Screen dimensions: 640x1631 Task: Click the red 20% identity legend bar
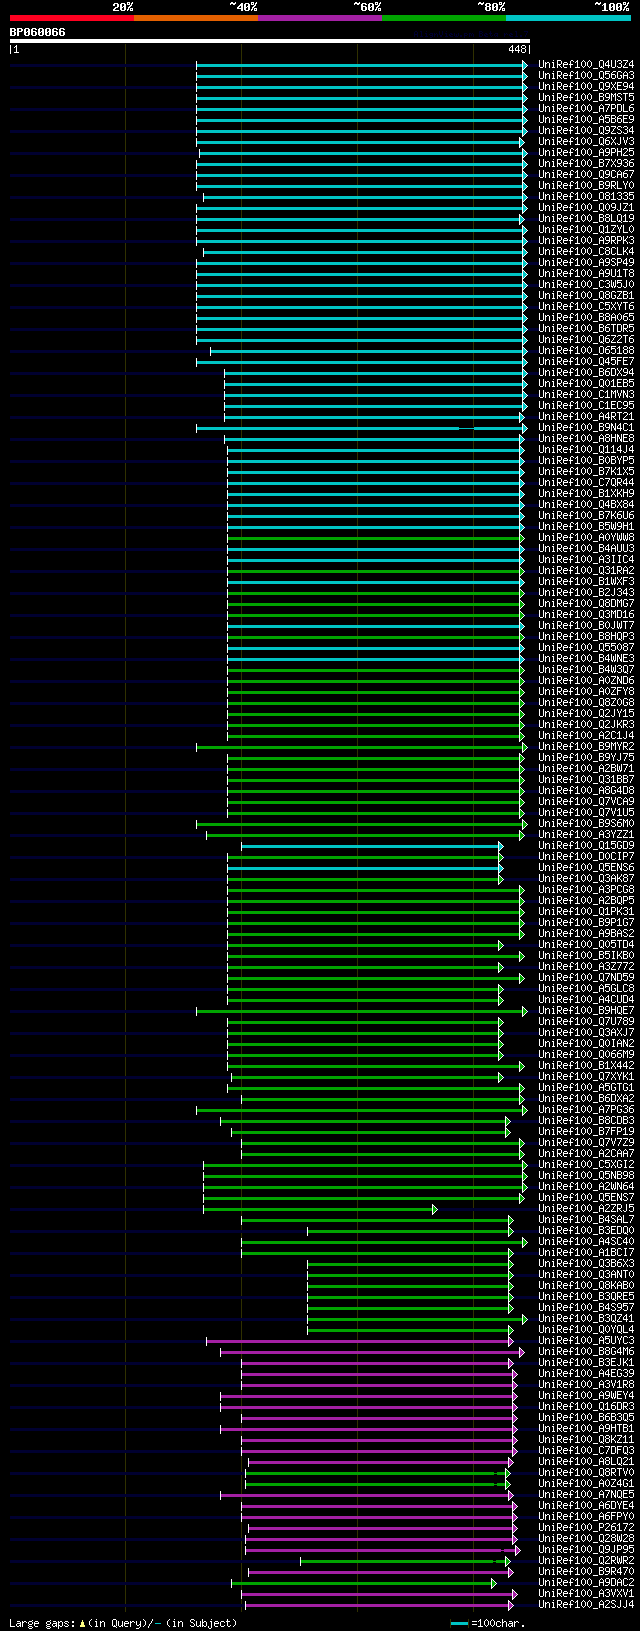[71, 18]
